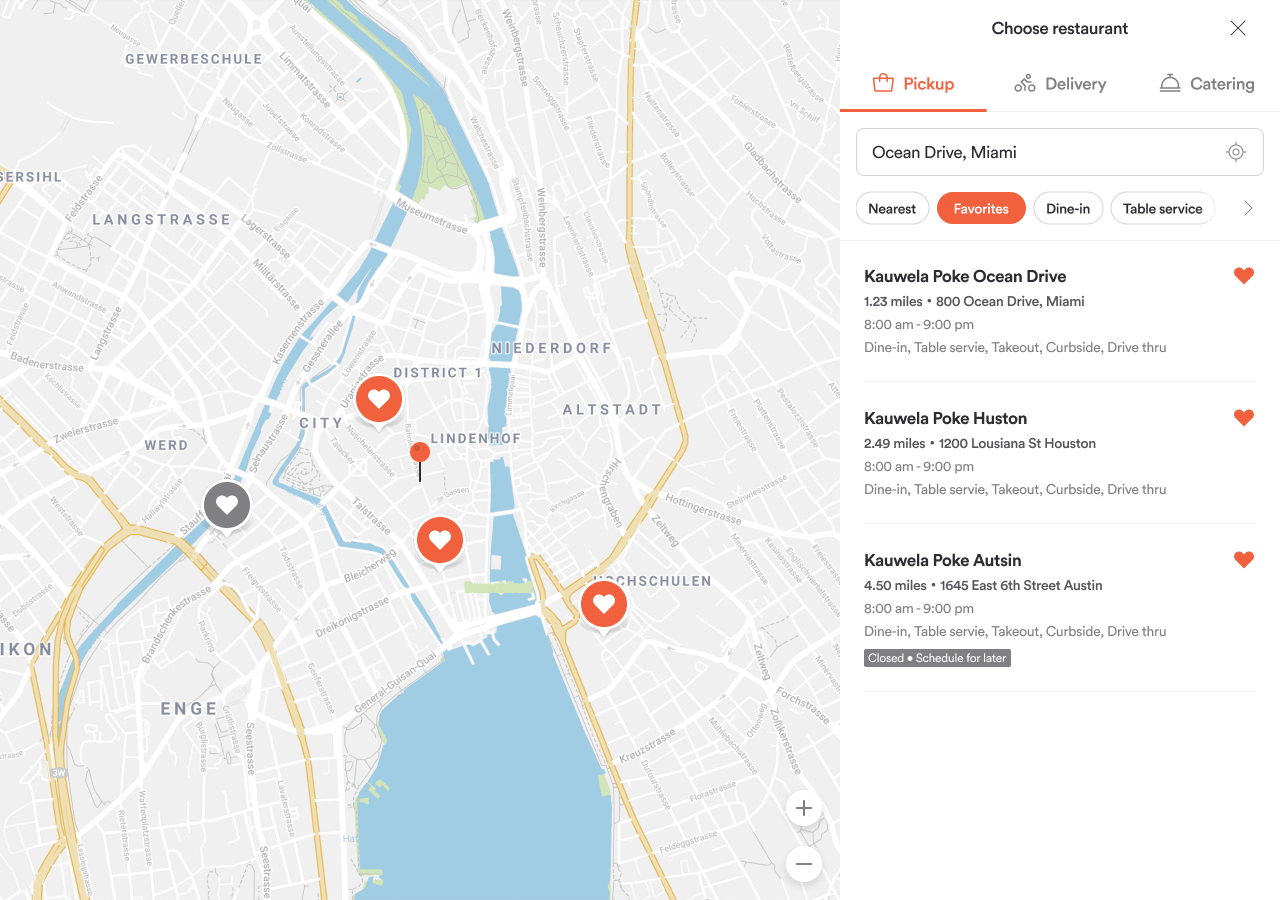This screenshot has height=900, width=1280.
Task: Click the shopping bag Pickup icon
Action: 883,83
